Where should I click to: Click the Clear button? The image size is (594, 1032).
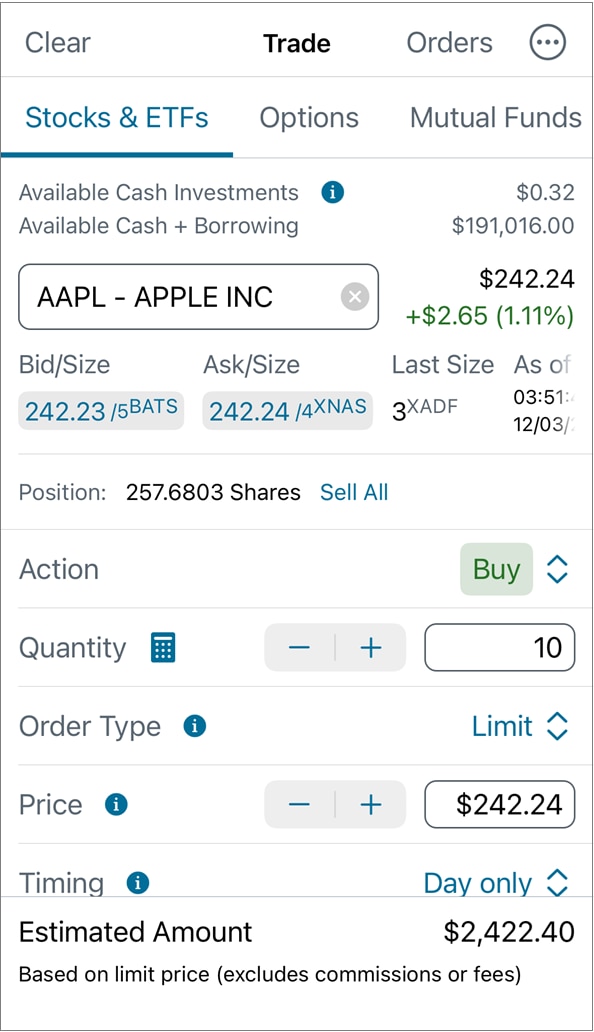click(58, 43)
